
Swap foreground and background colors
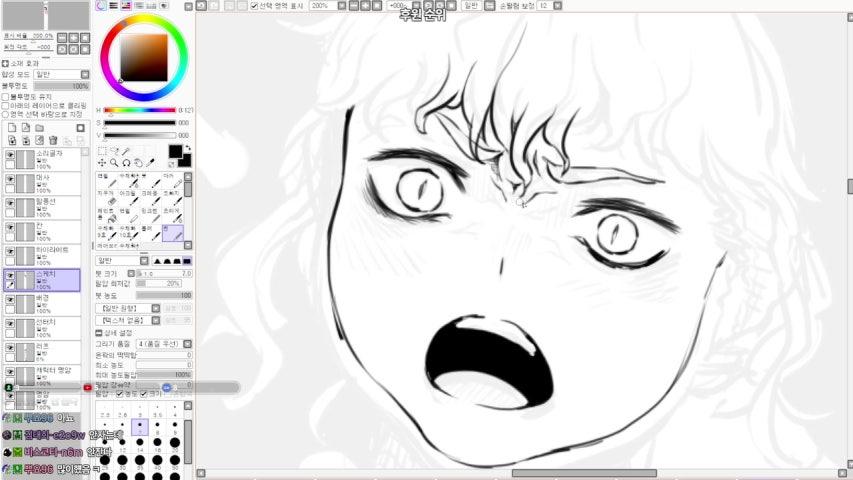click(188, 148)
